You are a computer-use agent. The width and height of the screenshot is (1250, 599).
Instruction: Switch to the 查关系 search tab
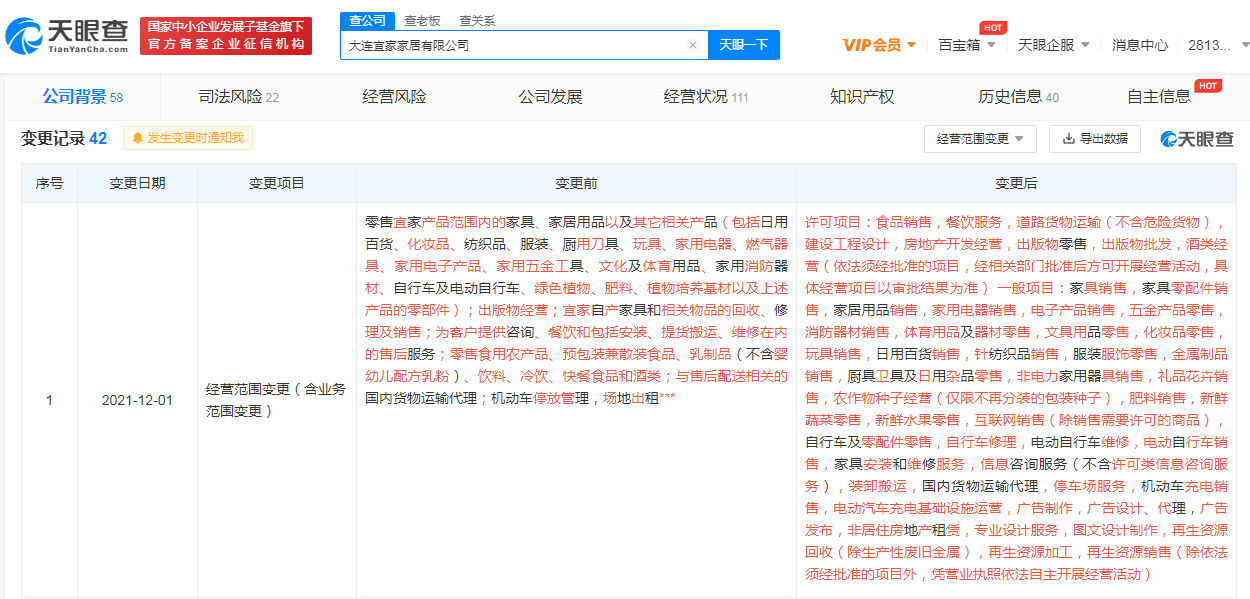(477, 20)
